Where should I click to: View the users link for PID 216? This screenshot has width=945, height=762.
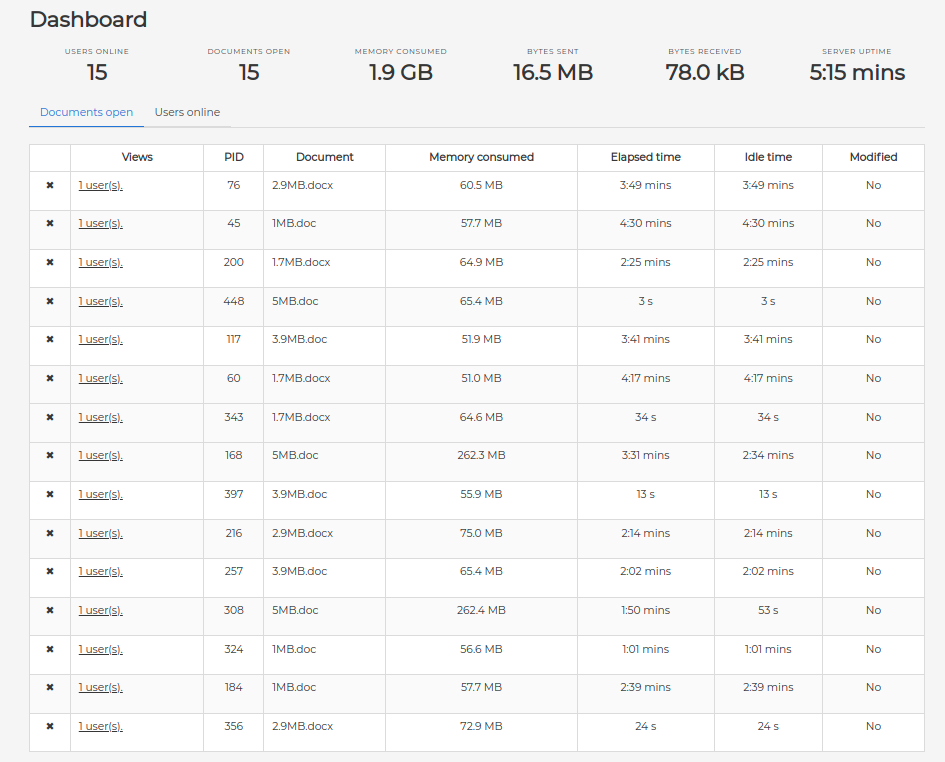[x=100, y=533]
